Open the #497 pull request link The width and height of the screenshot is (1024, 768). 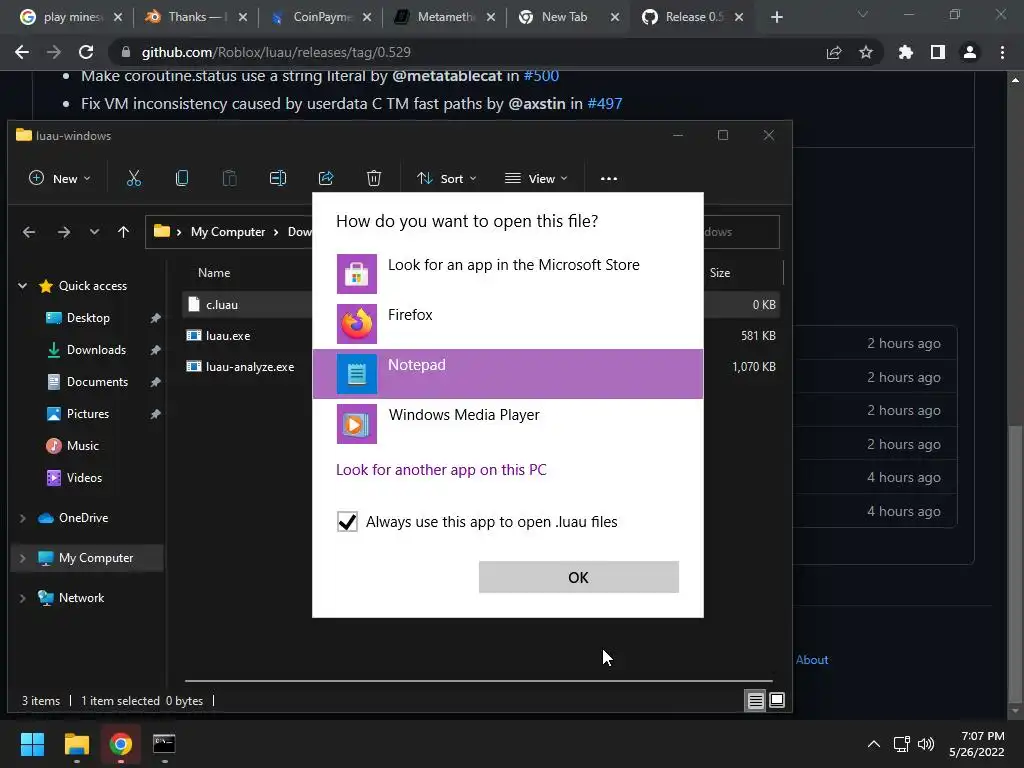pos(605,104)
